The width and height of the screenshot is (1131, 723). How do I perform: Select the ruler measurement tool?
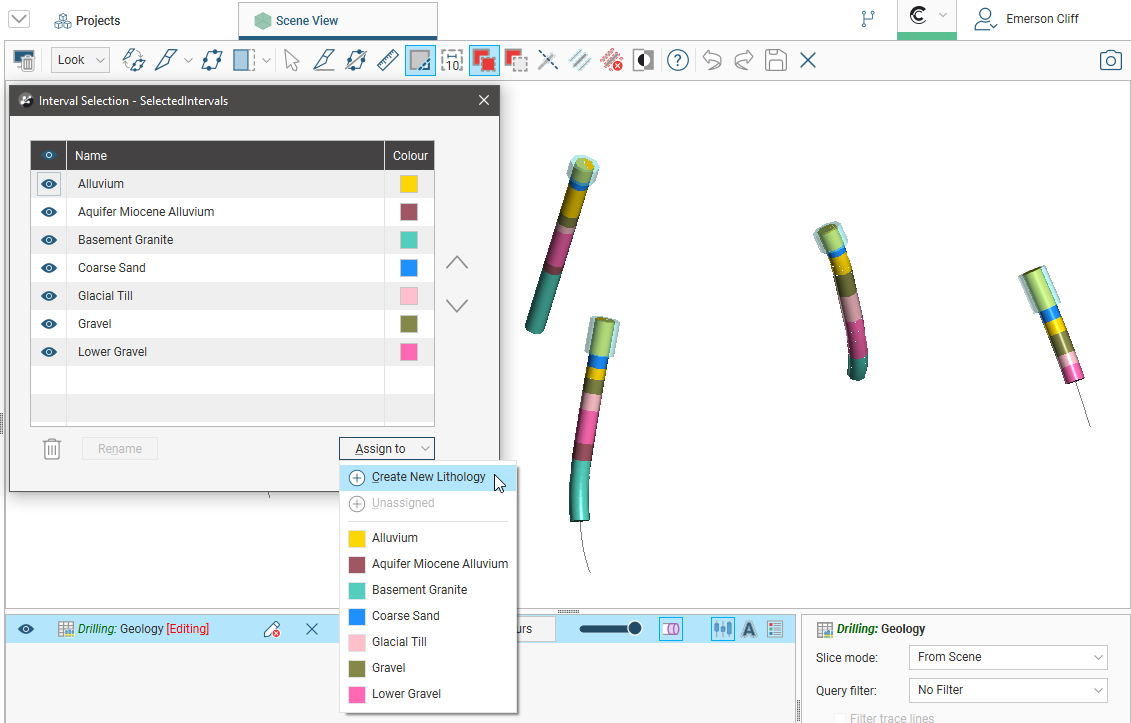(387, 60)
